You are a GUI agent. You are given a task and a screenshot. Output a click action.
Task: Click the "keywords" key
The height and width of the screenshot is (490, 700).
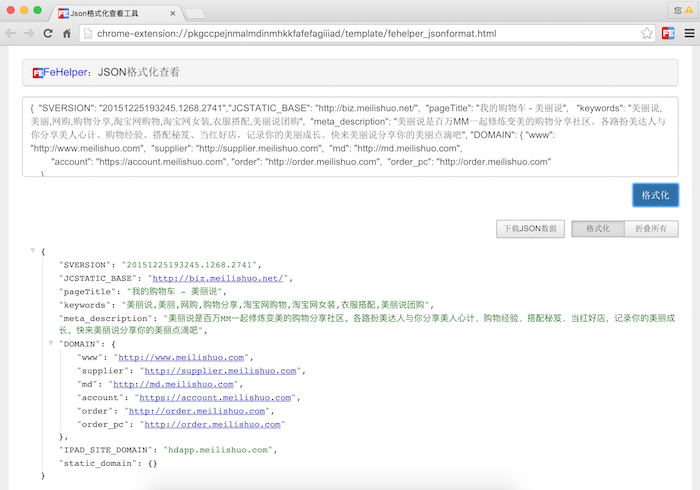[x=84, y=305]
